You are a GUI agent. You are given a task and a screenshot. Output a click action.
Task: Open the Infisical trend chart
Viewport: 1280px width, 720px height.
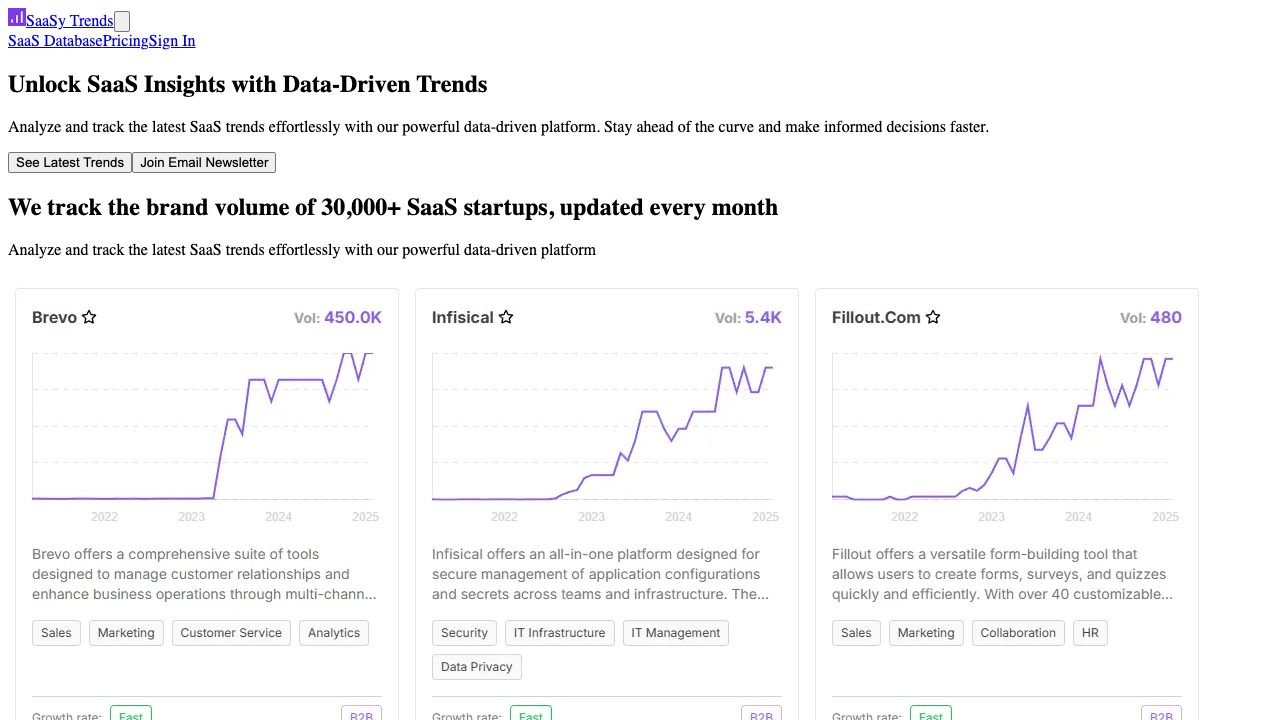coord(602,430)
